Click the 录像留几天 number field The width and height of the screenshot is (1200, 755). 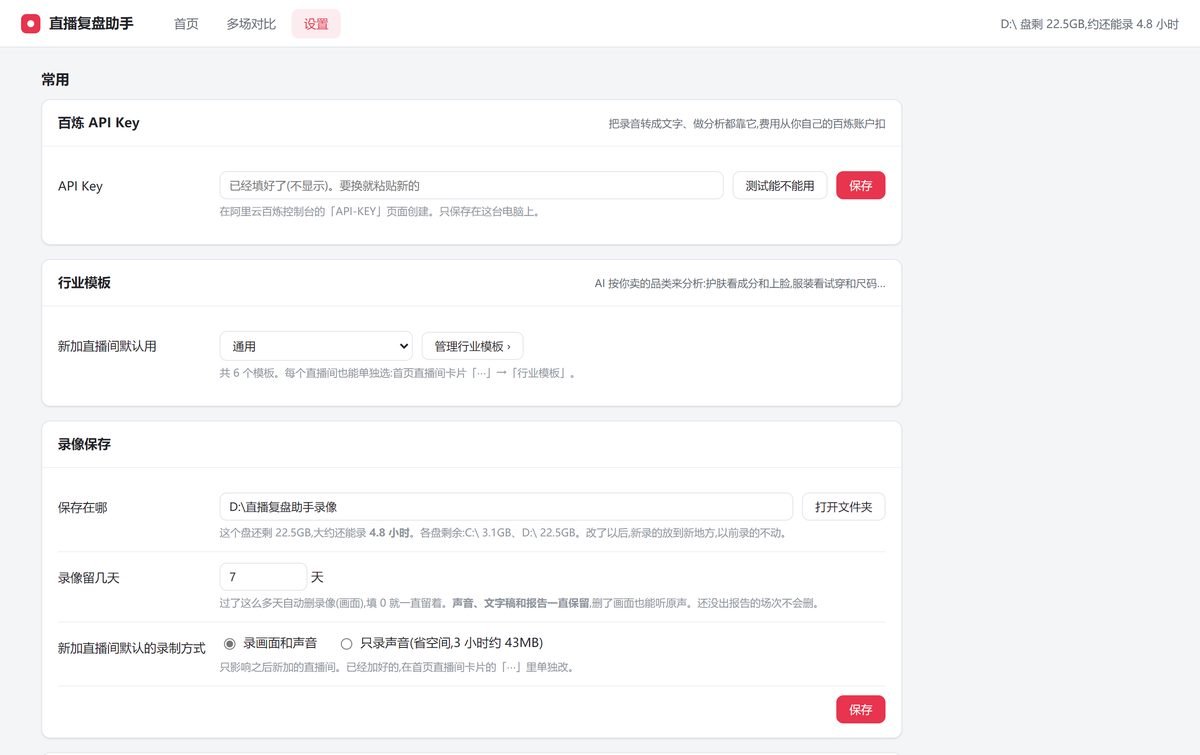click(x=263, y=577)
